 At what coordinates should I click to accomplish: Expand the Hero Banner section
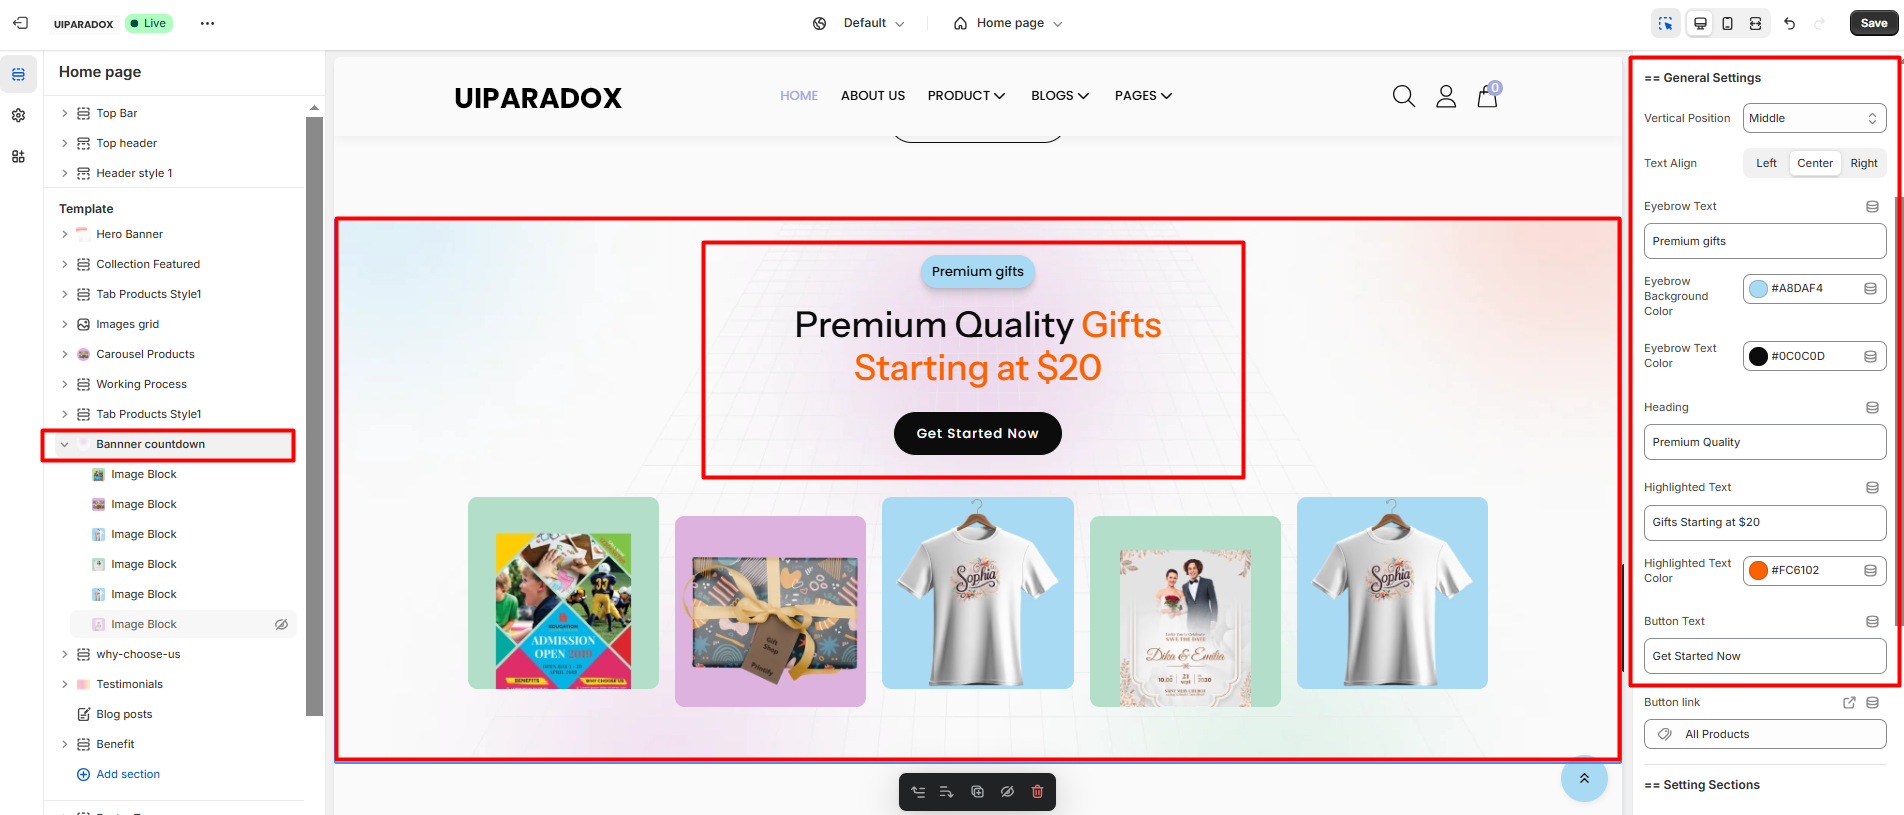(x=65, y=234)
